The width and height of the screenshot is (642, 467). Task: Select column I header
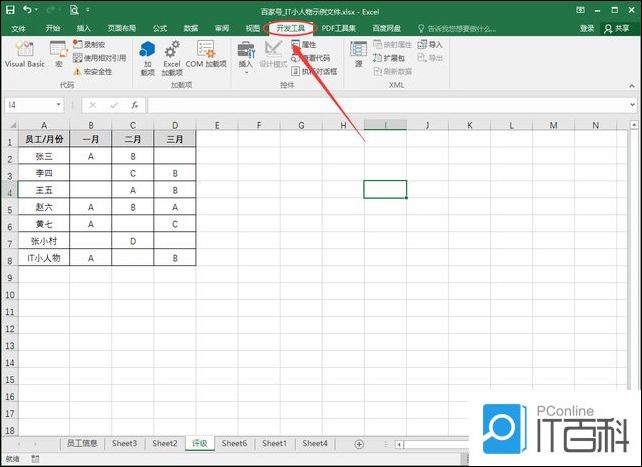pyautogui.click(x=385, y=125)
